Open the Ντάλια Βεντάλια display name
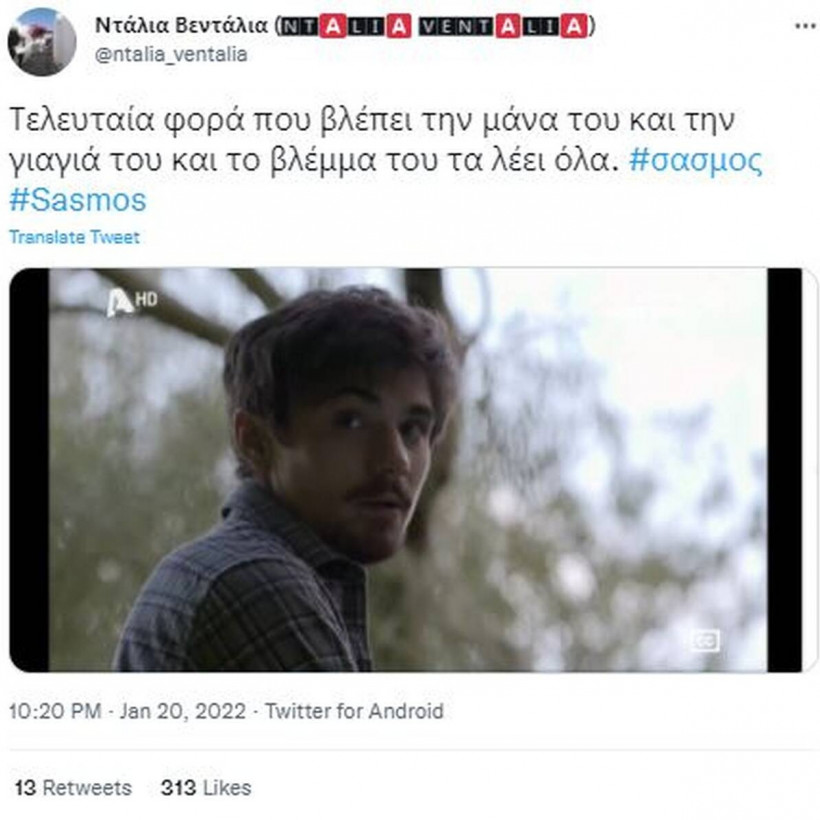Viewport: 820px width, 820px height. pyautogui.click(x=181, y=25)
